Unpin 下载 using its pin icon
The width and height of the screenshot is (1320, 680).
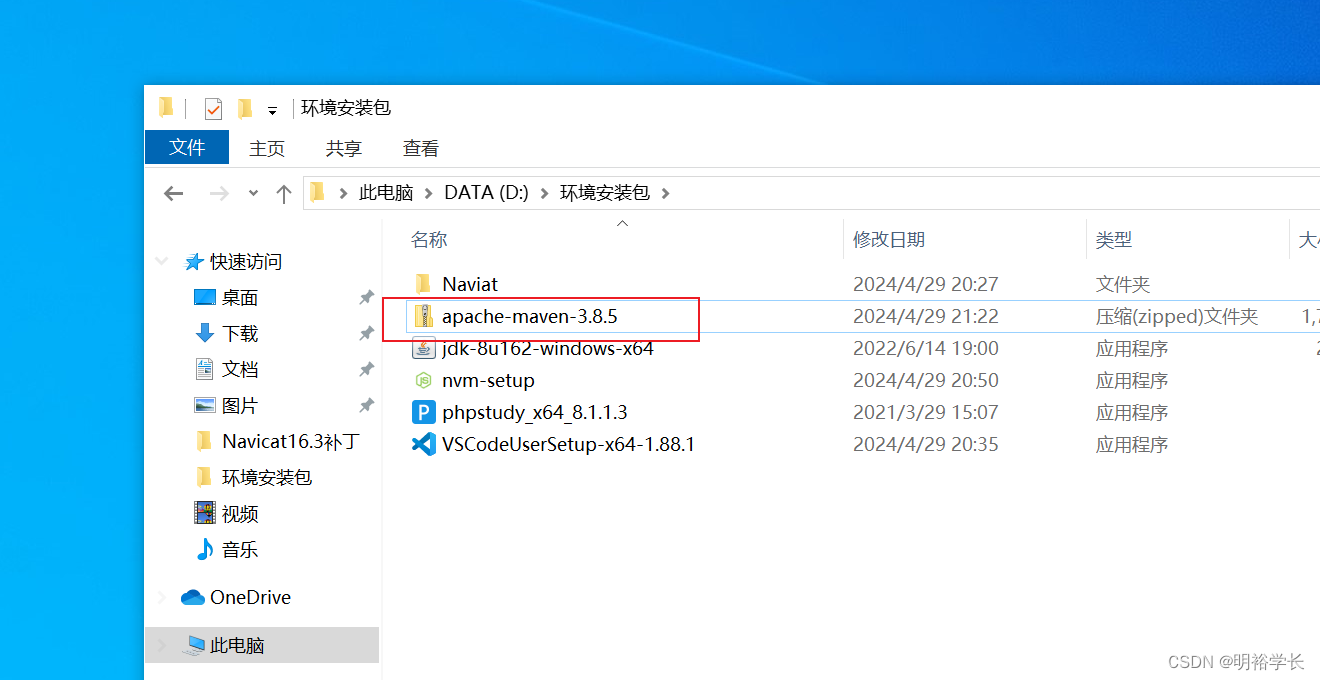[x=366, y=334]
